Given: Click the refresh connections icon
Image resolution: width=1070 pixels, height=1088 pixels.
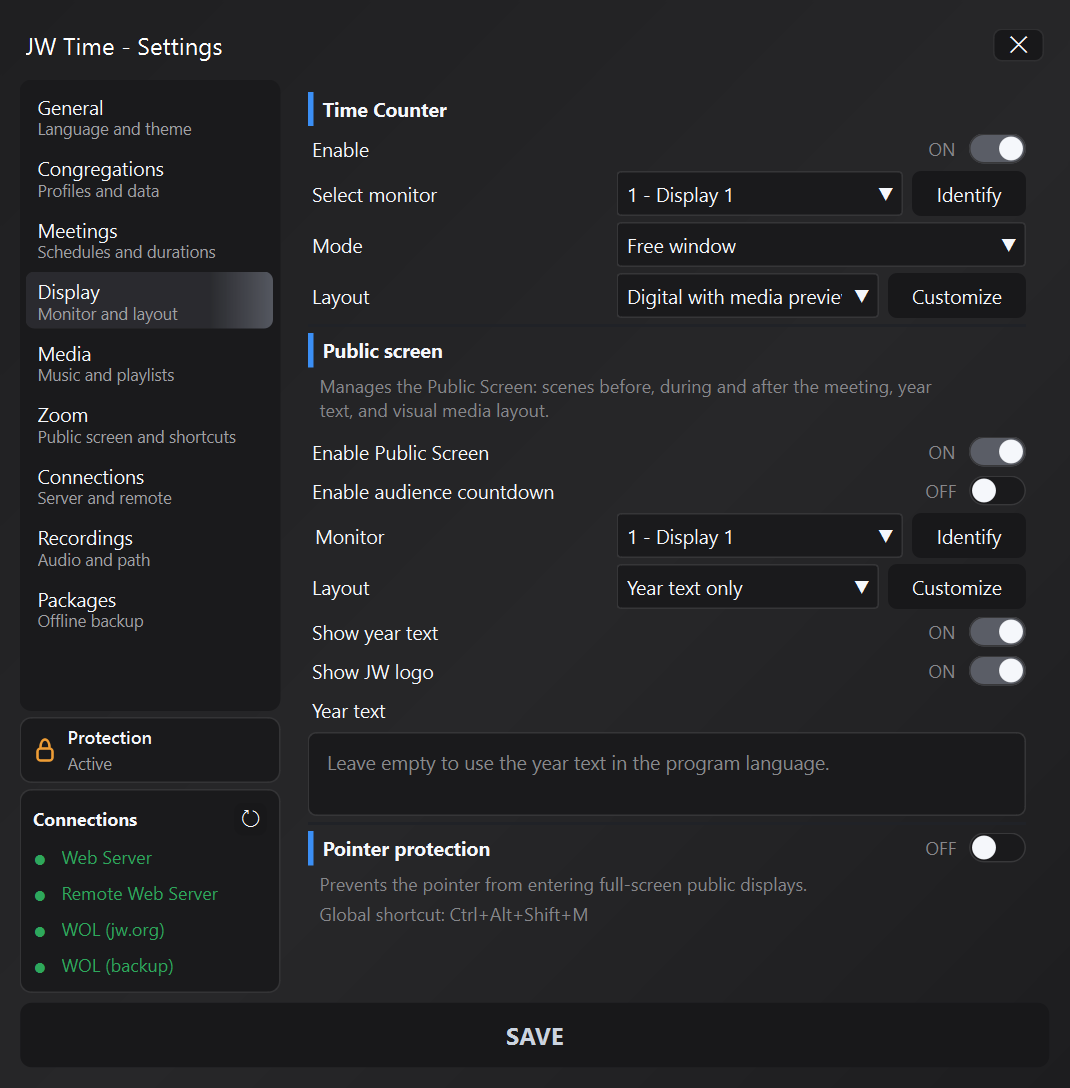Looking at the screenshot, I should tap(250, 819).
